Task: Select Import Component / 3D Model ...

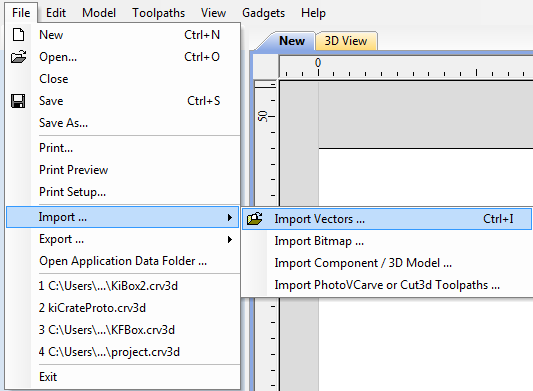Action: point(387,263)
